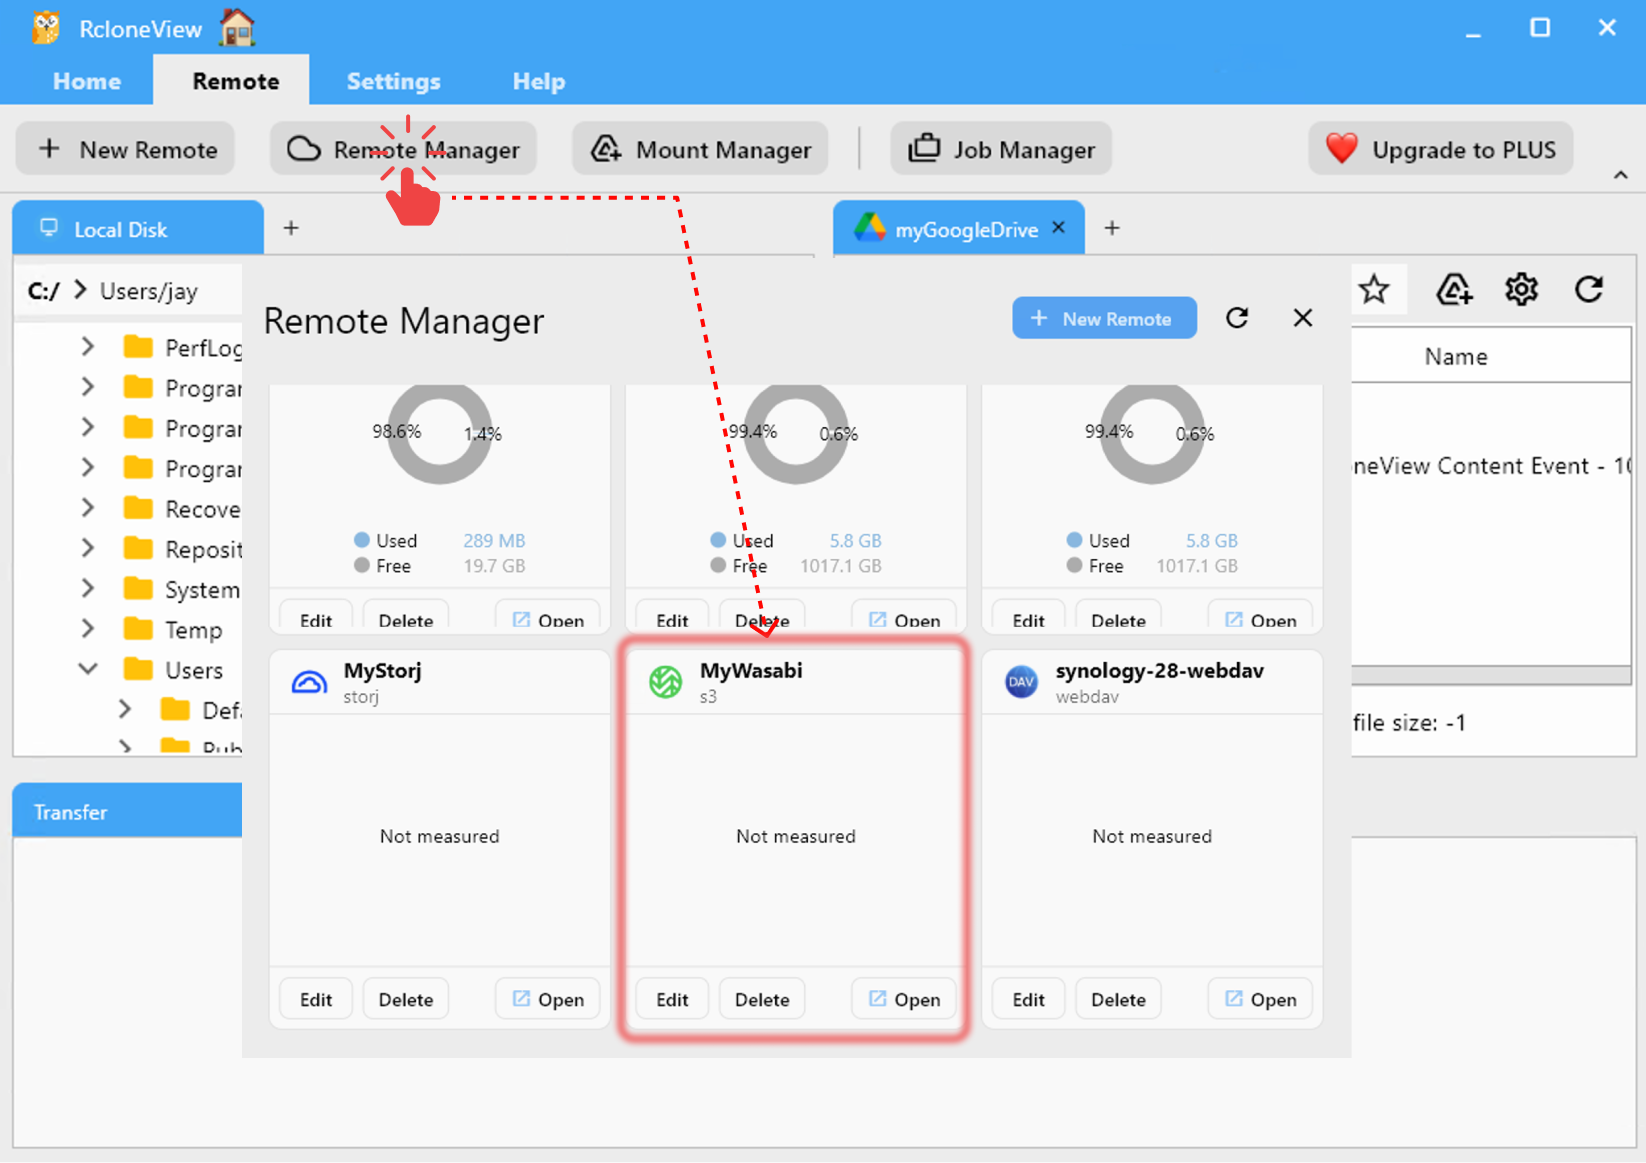The image size is (1646, 1163).
Task: Open a new tab with the plus sign
Action: click(1111, 228)
